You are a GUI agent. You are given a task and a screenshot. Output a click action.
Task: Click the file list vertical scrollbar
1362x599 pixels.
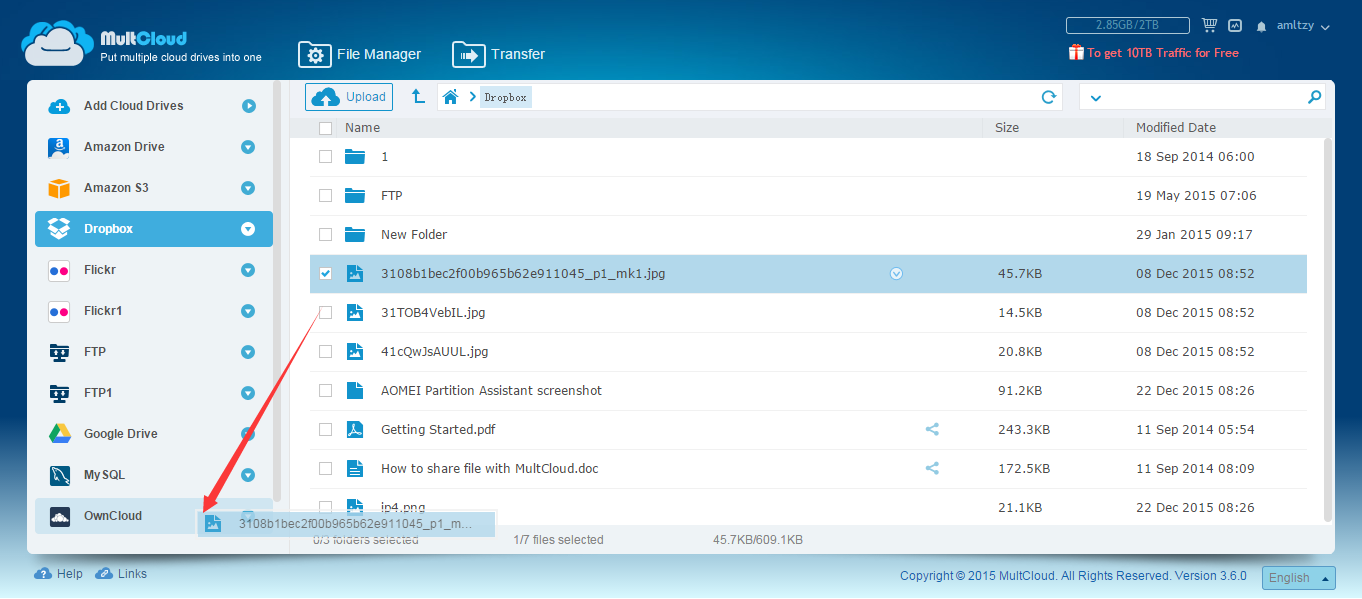point(1328,330)
